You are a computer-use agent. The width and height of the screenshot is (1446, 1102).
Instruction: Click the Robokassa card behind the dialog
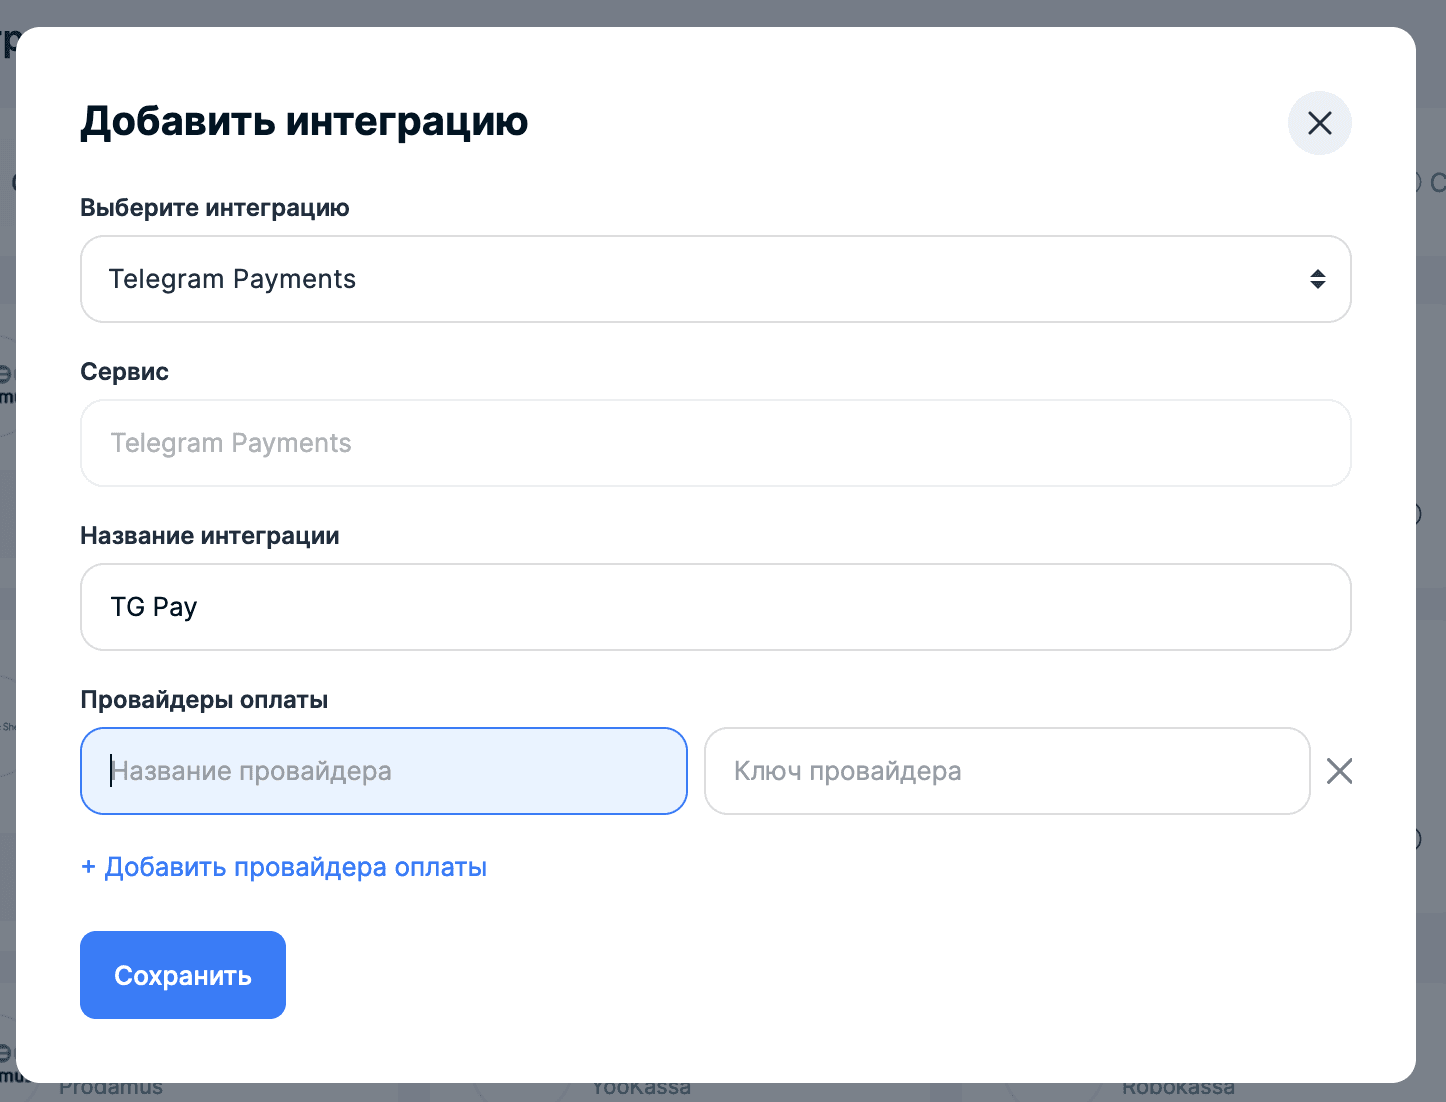point(1178,1091)
